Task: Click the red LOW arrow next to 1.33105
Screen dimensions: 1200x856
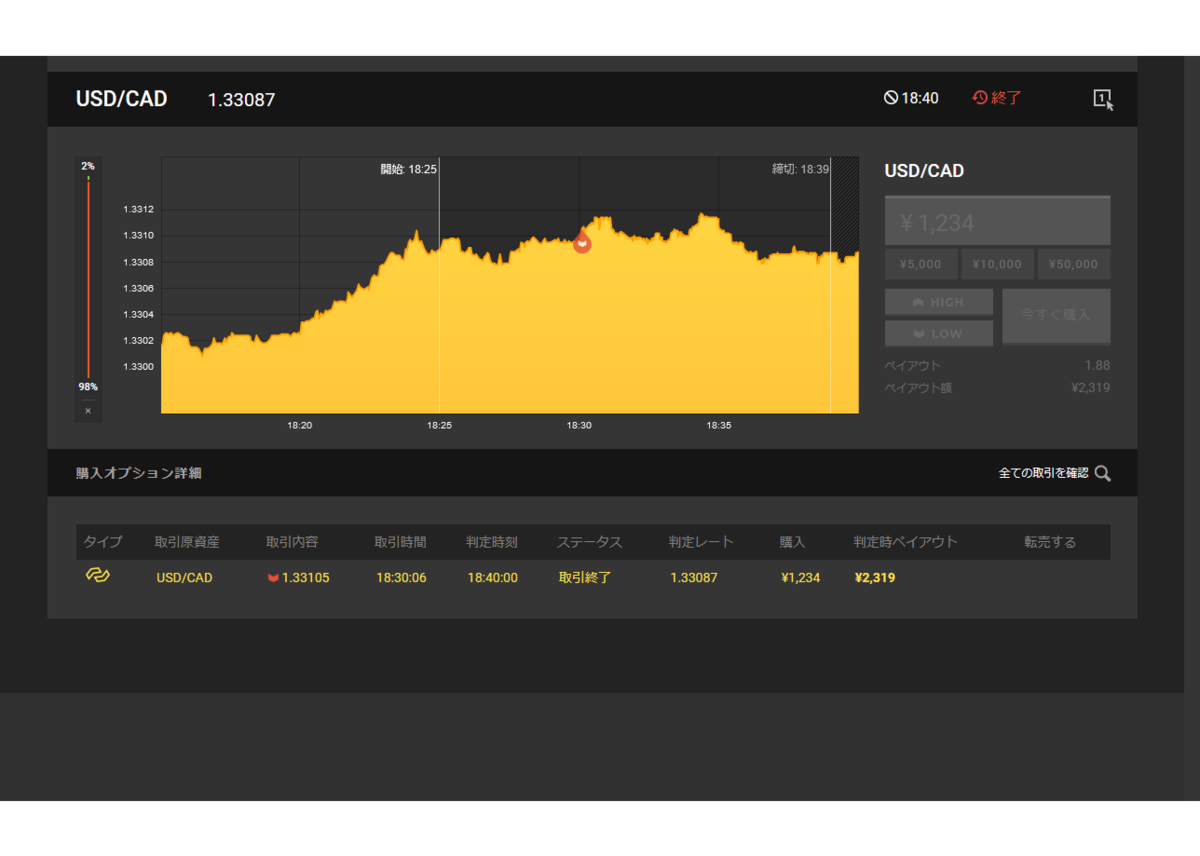Action: (273, 578)
